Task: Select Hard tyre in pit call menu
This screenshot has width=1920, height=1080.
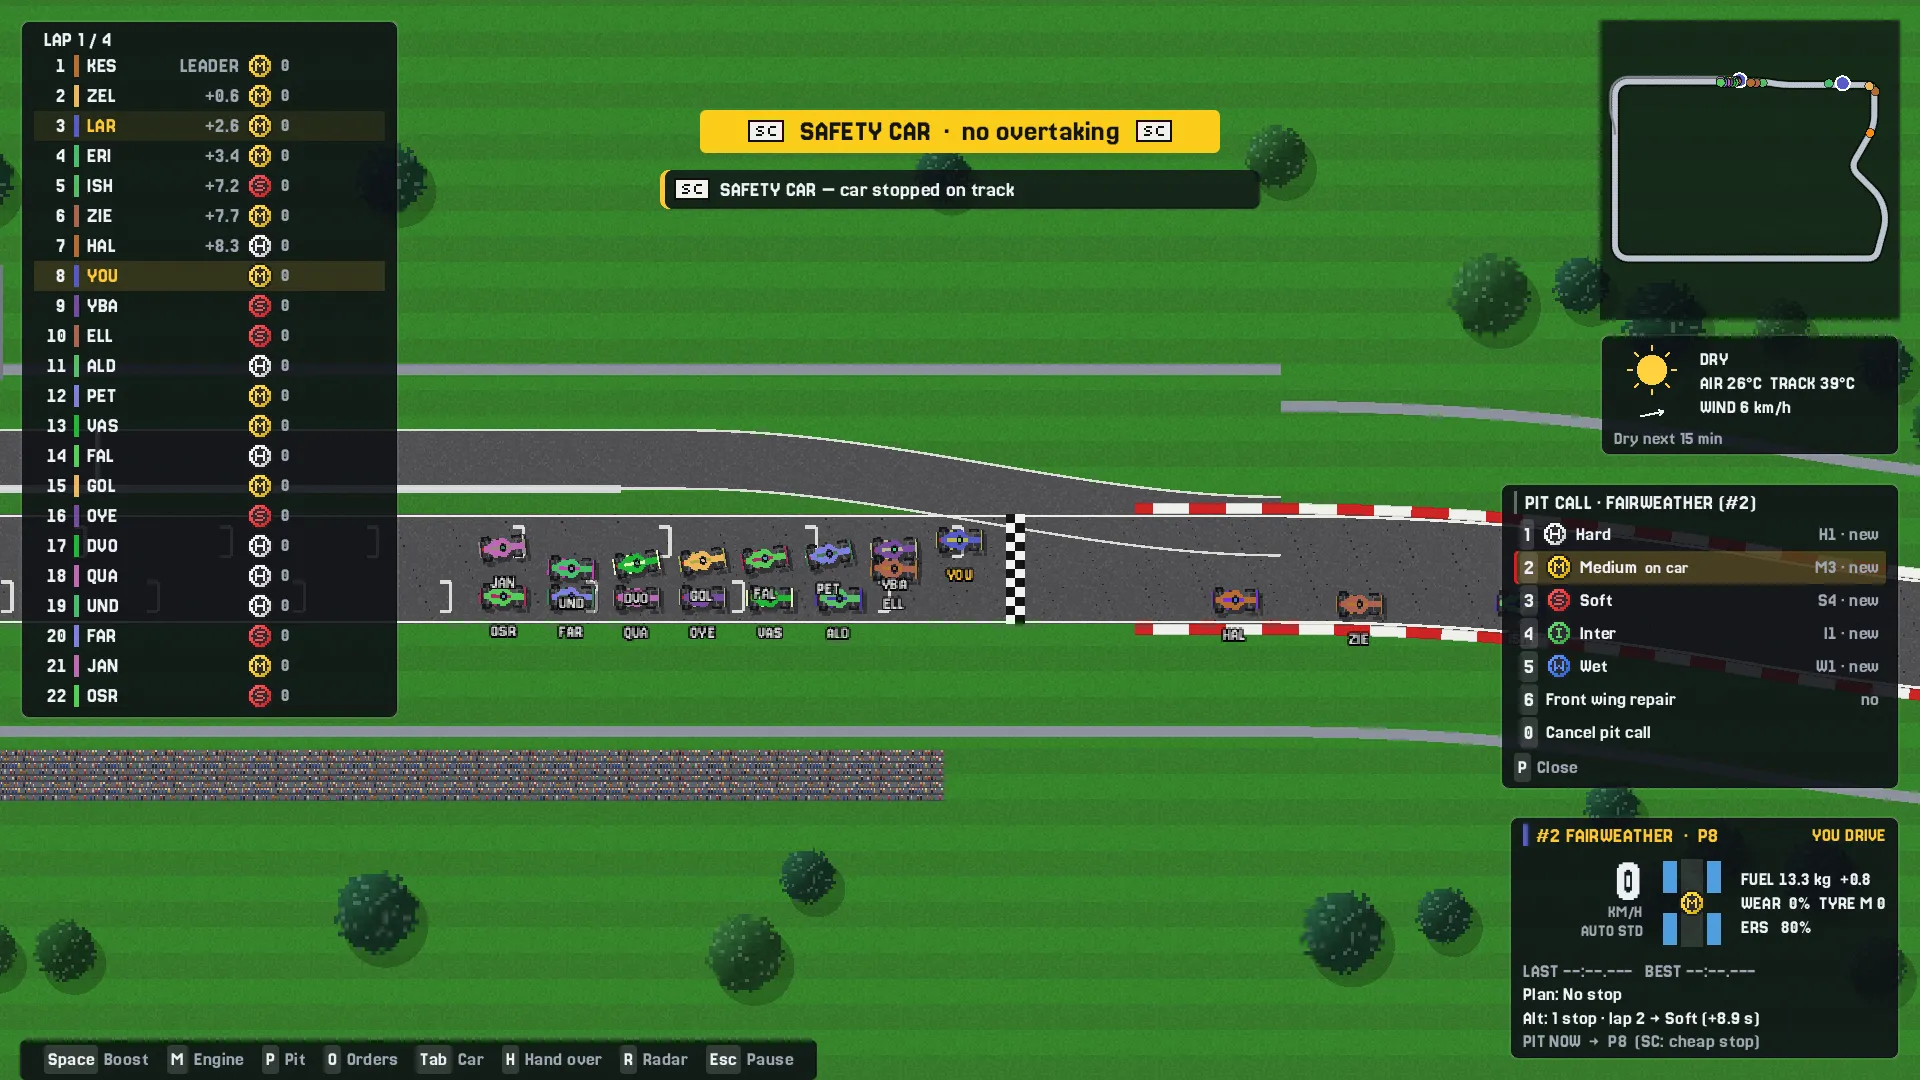Action: click(x=1700, y=534)
